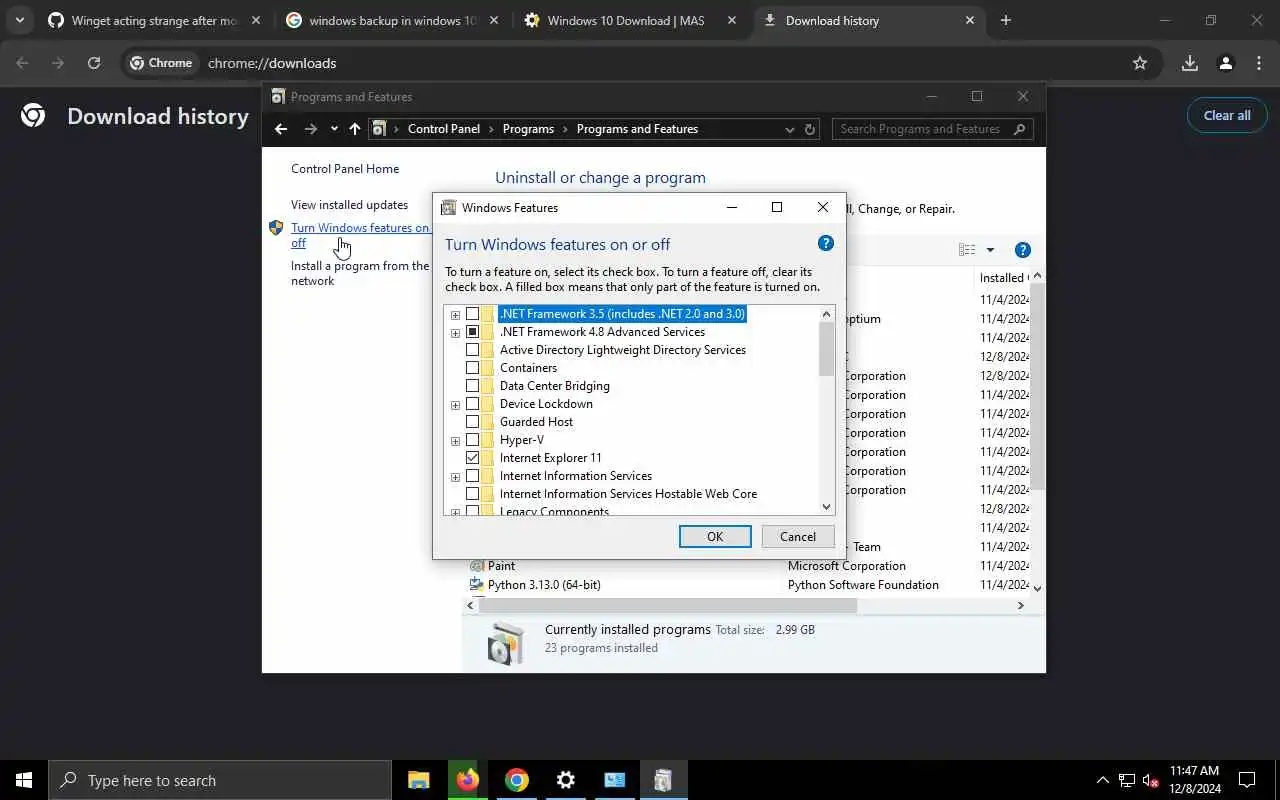This screenshot has width=1280, height=800.
Task: Open Firefox from the taskbar
Action: (468, 780)
